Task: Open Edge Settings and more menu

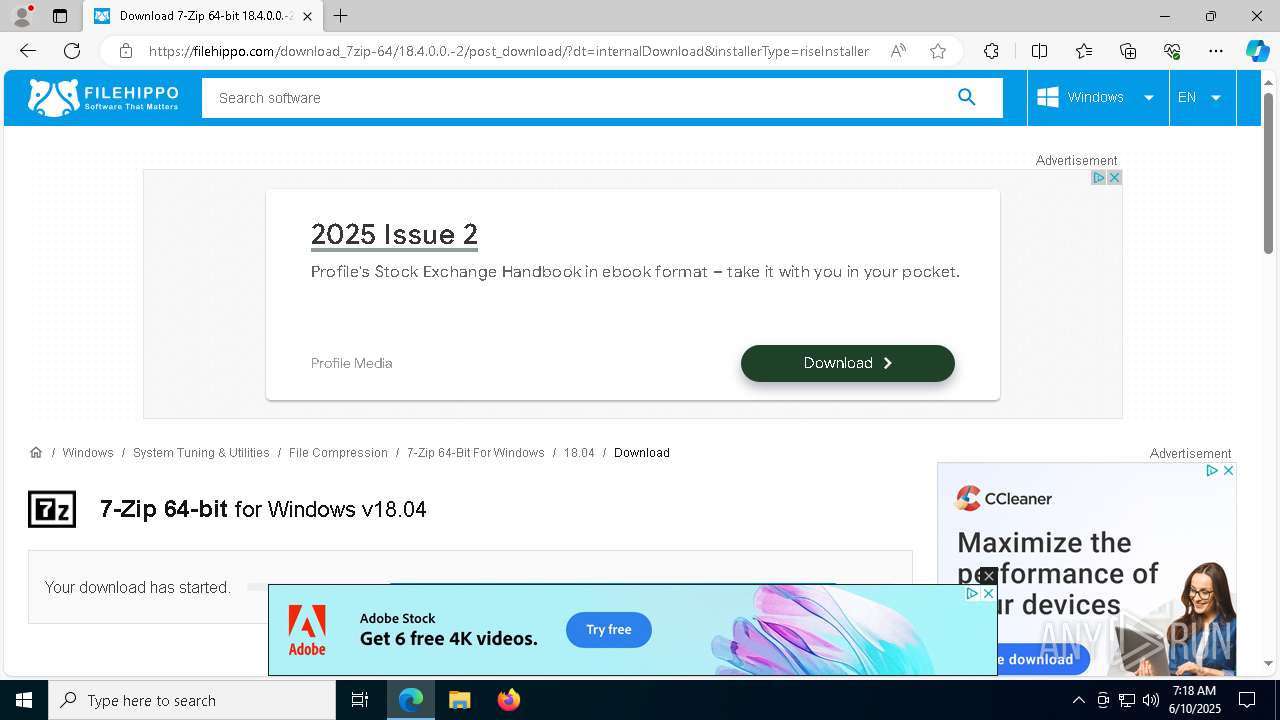Action: click(1216, 51)
